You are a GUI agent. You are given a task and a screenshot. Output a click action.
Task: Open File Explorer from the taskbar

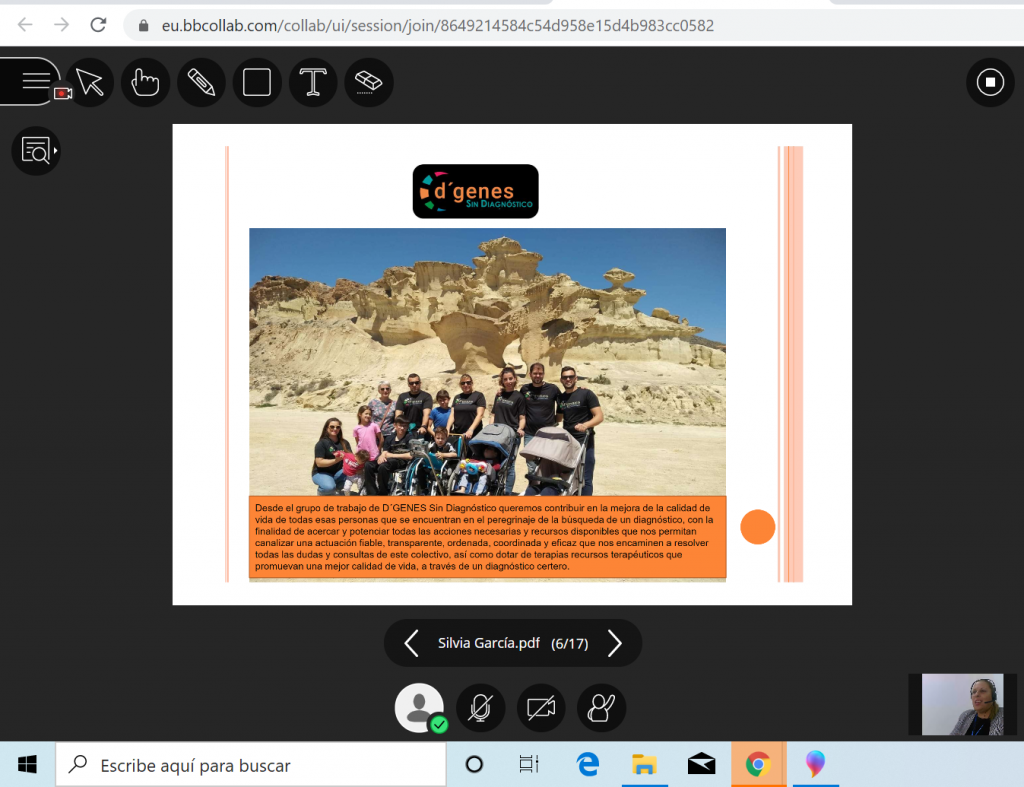click(644, 765)
